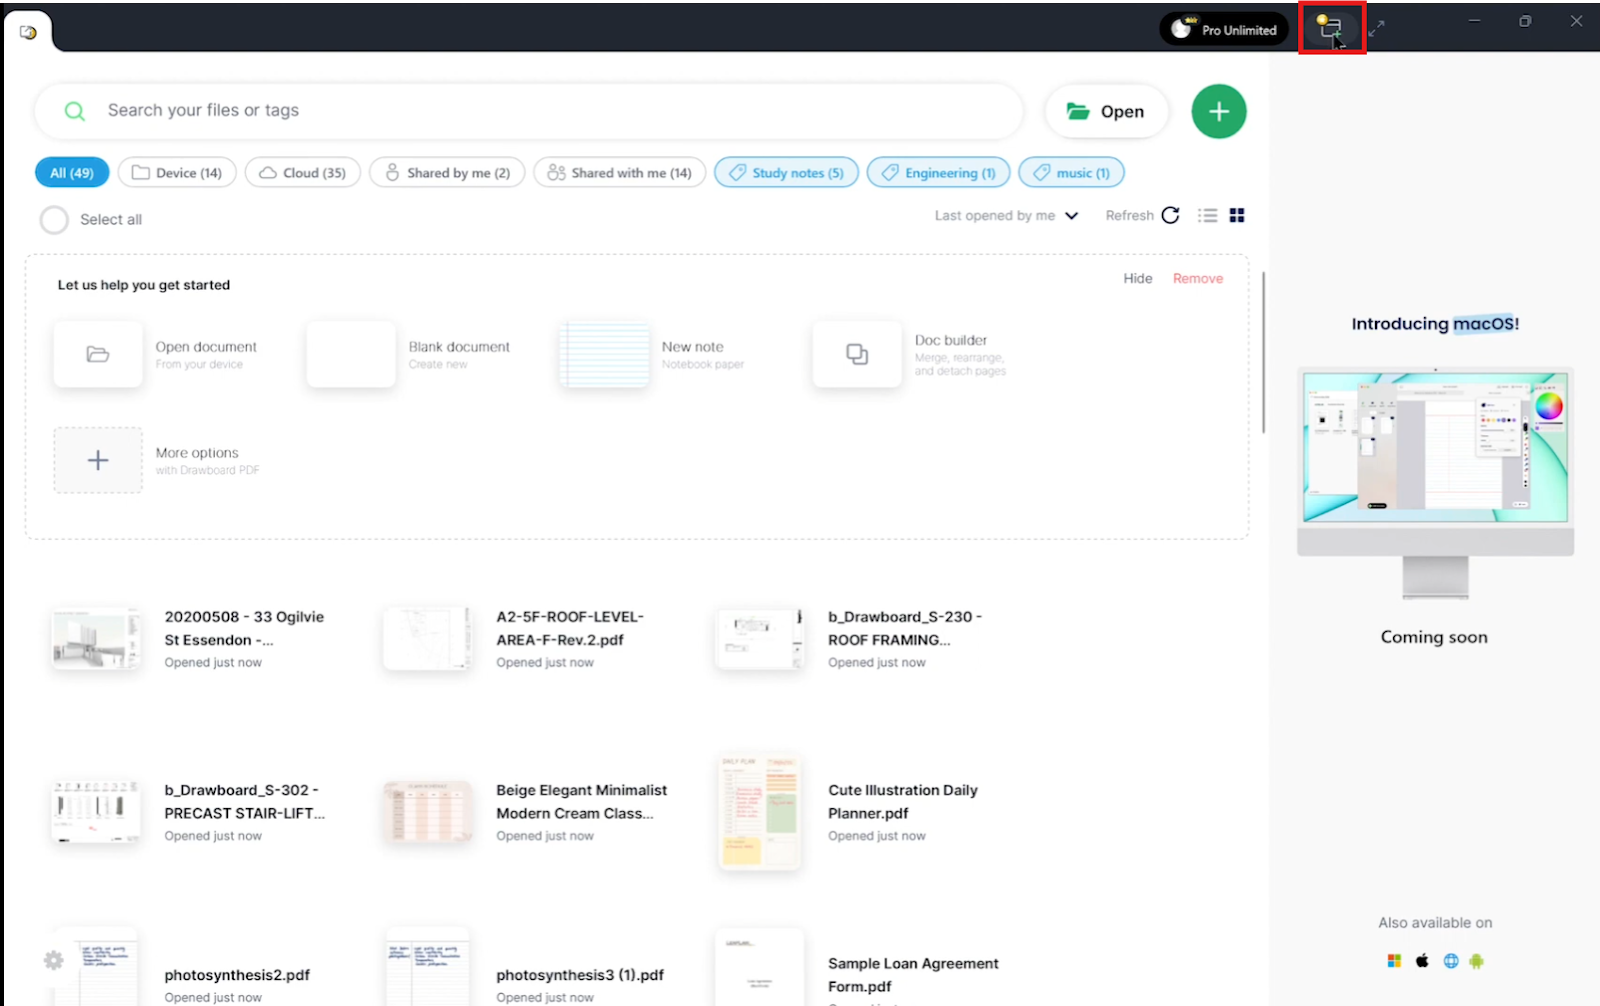Click 'New note' label text

pyautogui.click(x=692, y=347)
